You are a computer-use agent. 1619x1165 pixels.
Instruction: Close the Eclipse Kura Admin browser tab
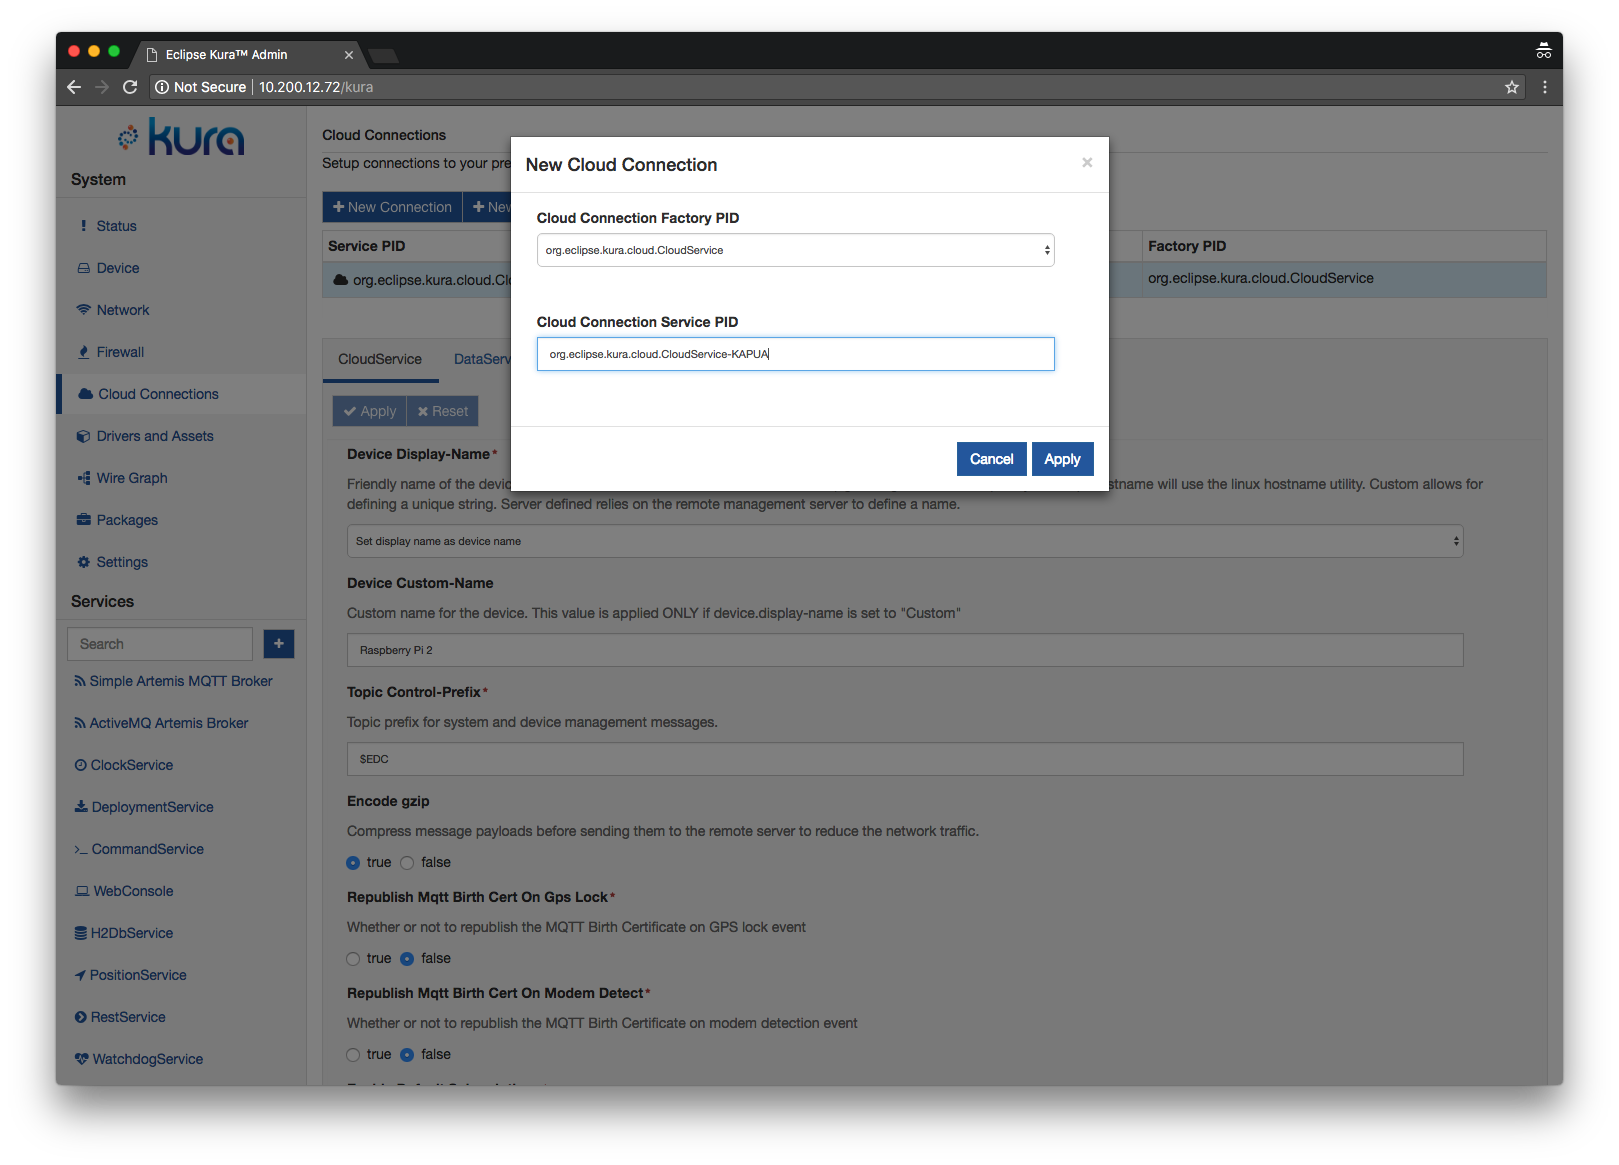[349, 55]
